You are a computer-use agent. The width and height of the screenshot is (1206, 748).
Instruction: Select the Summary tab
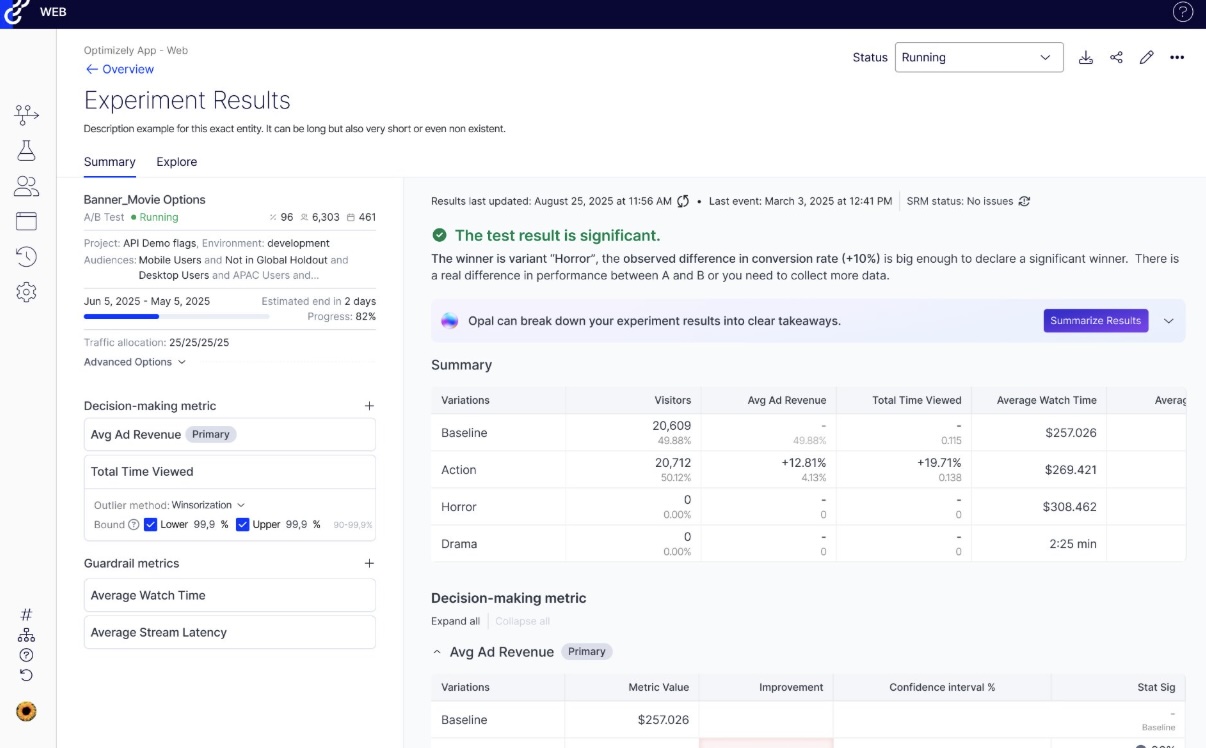[x=109, y=162]
